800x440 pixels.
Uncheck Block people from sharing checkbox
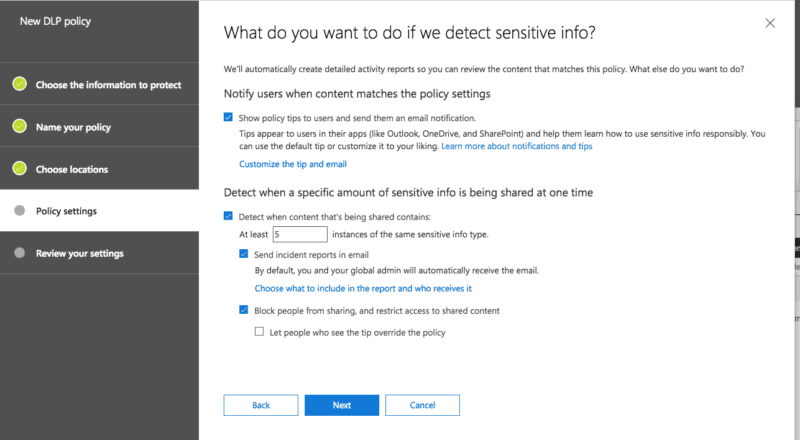[x=245, y=311]
